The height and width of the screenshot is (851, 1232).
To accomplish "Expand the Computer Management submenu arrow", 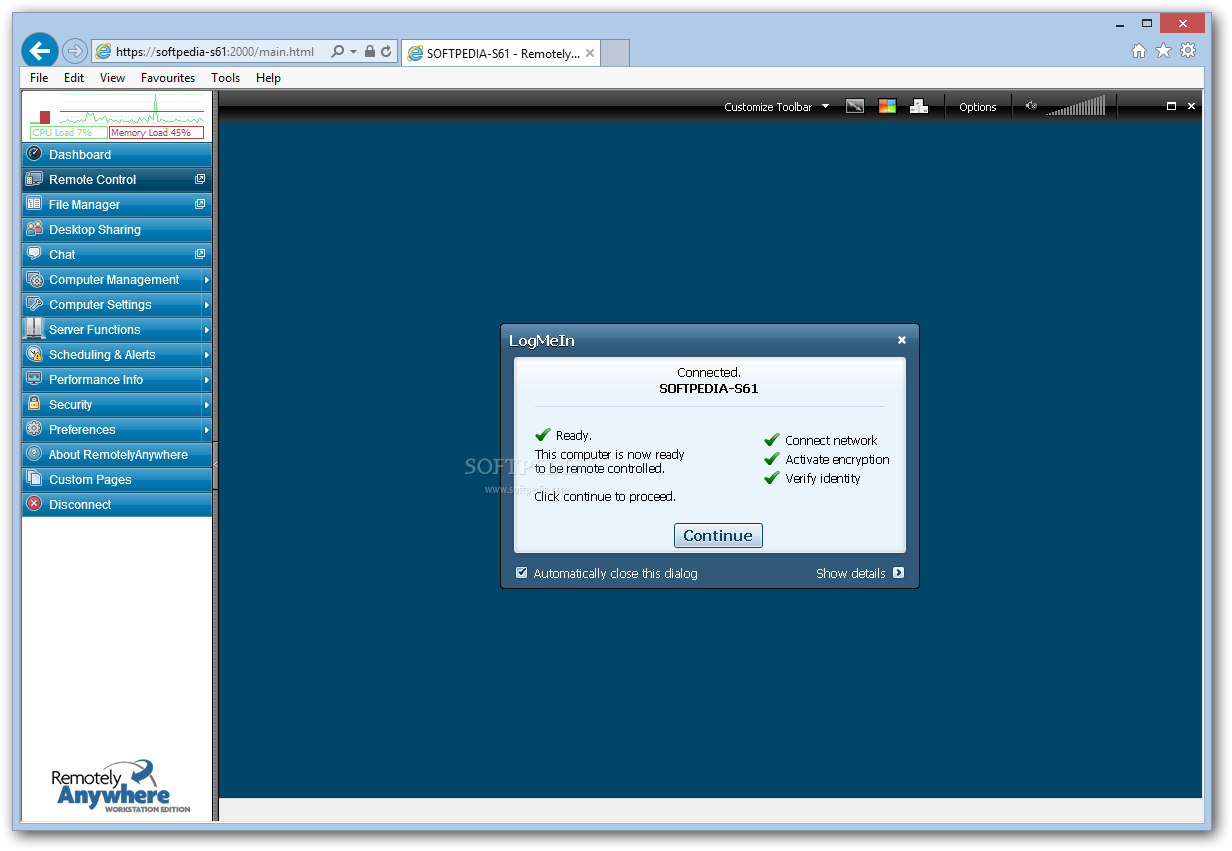I will pos(207,280).
